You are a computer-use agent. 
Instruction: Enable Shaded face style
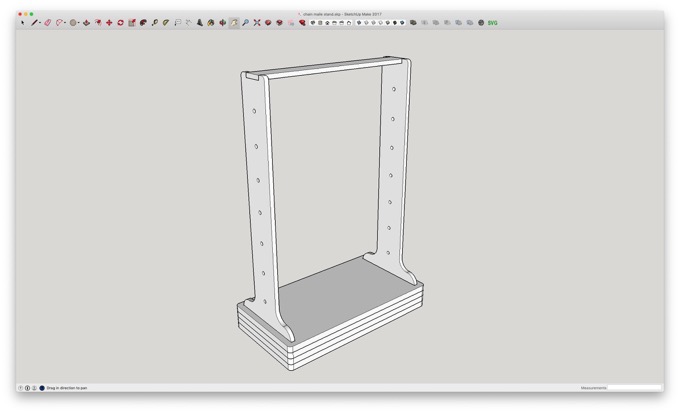[x=388, y=23]
